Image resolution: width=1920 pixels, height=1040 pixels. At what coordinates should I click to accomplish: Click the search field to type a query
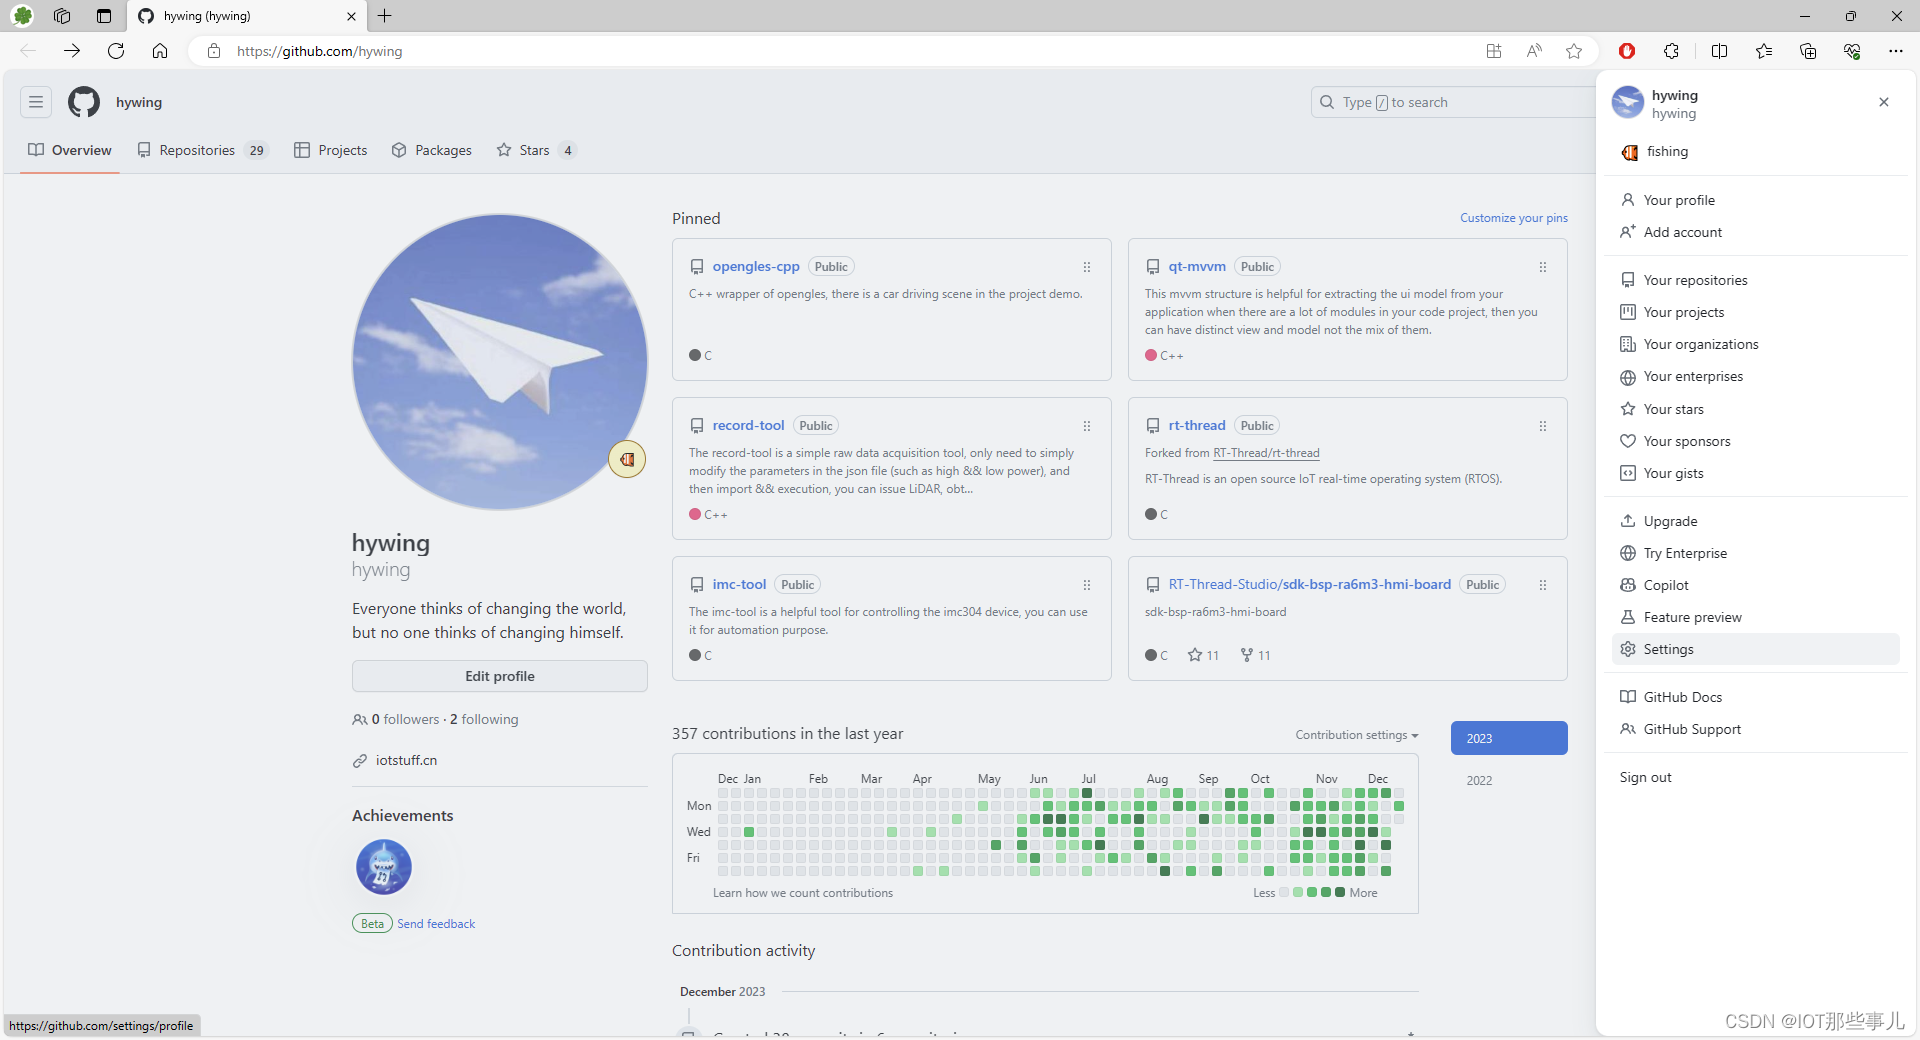coord(1450,101)
